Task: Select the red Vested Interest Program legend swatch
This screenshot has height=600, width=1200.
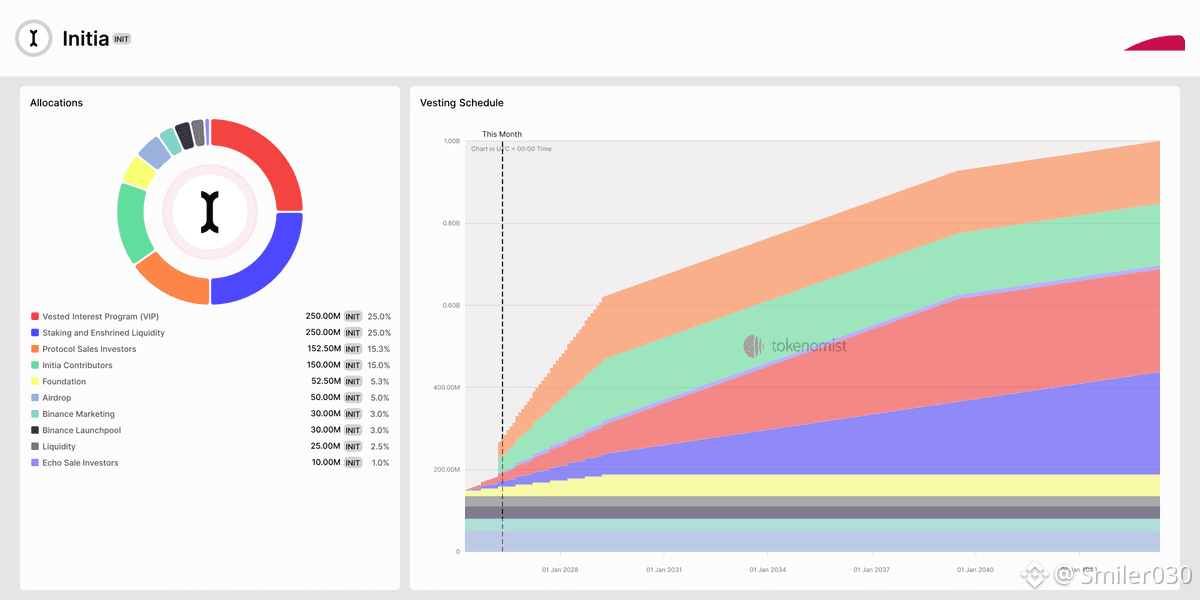Action: (x=35, y=316)
